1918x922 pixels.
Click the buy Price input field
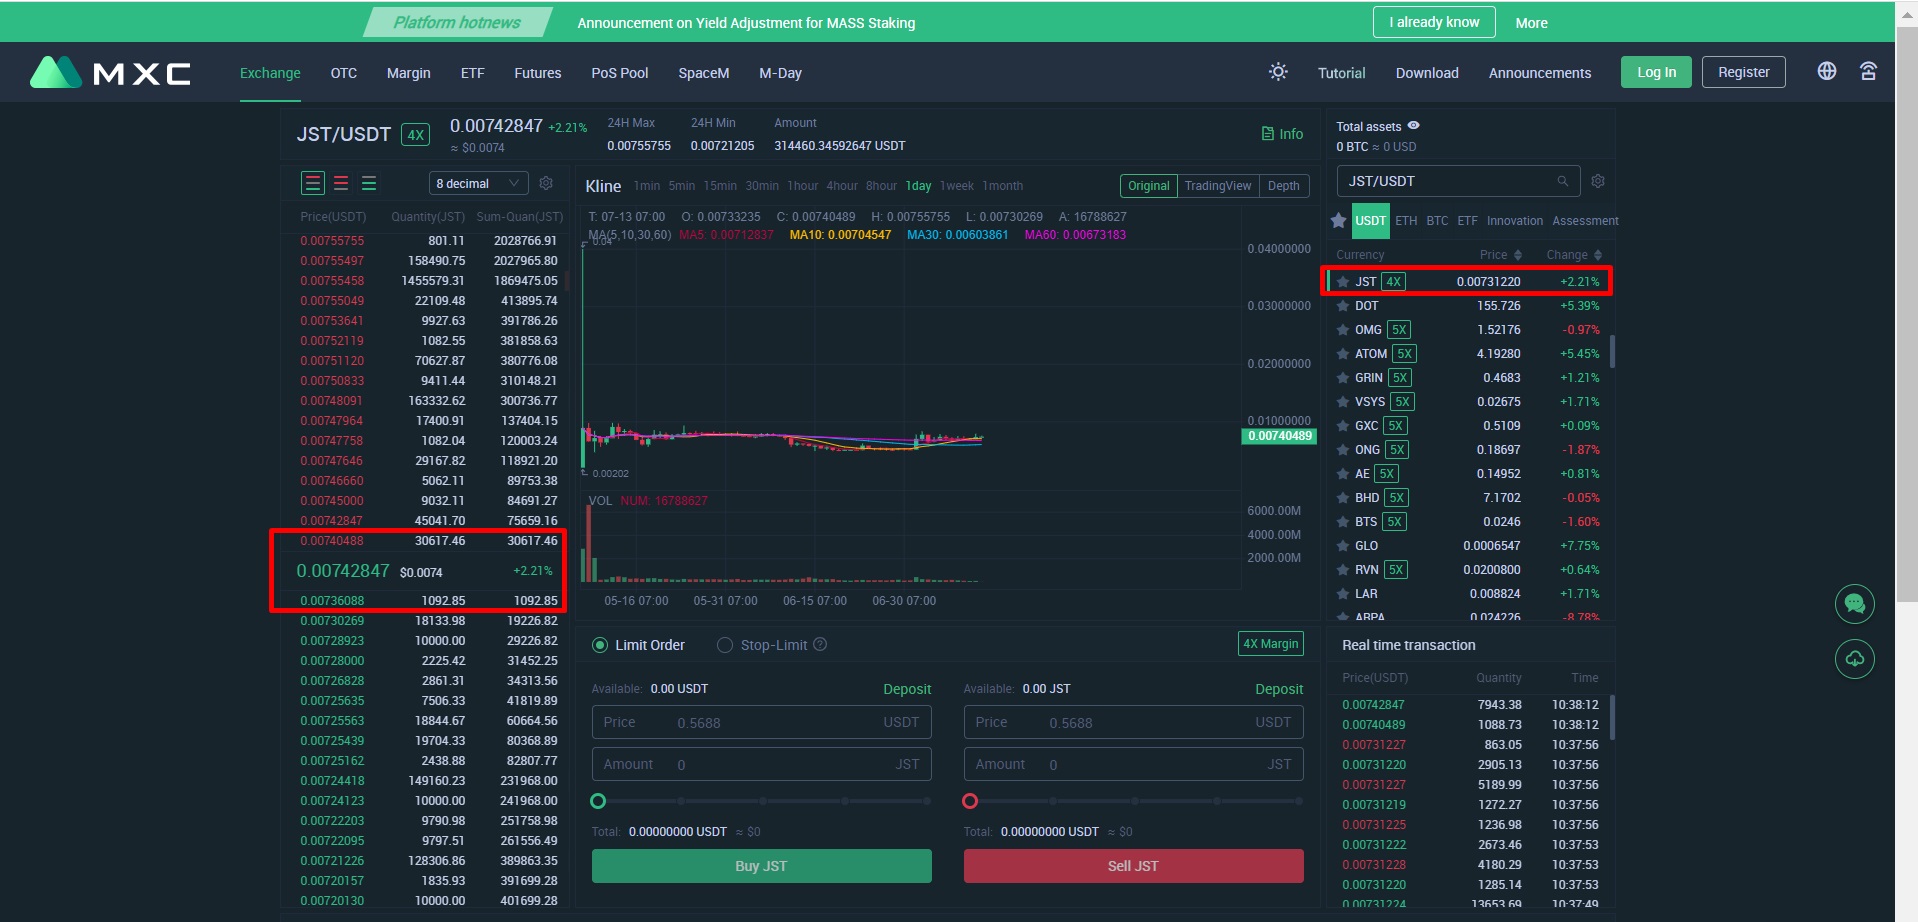click(761, 722)
